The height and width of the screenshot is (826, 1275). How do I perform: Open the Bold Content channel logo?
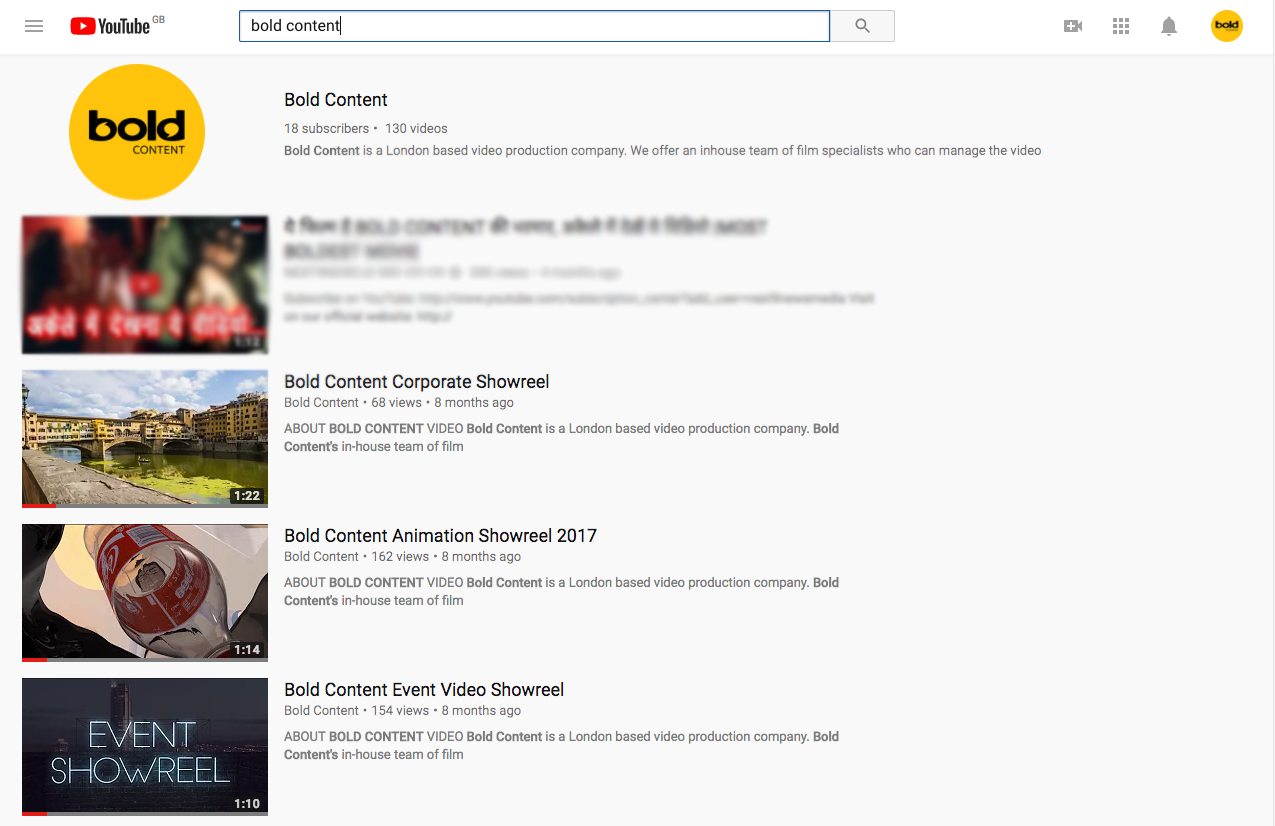[137, 132]
